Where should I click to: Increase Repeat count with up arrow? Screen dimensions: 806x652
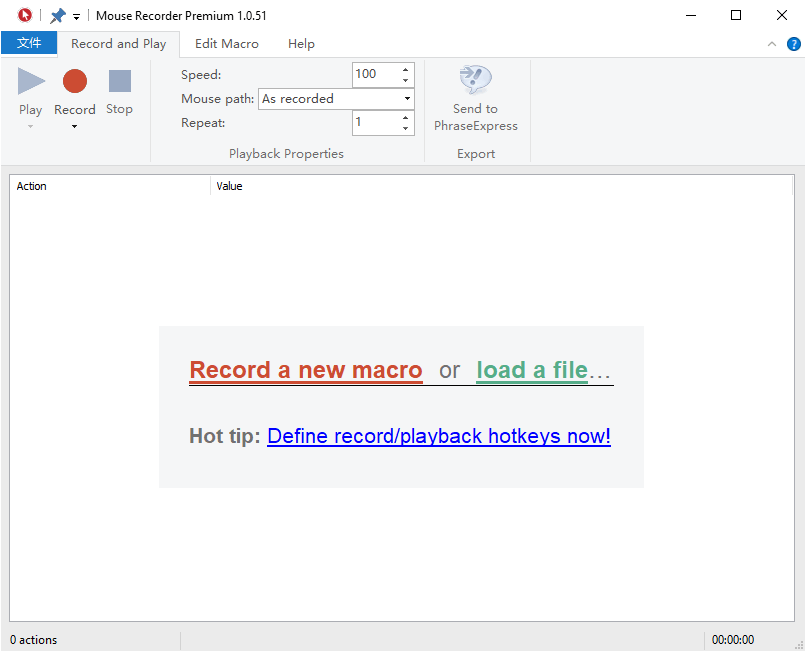[406, 118]
